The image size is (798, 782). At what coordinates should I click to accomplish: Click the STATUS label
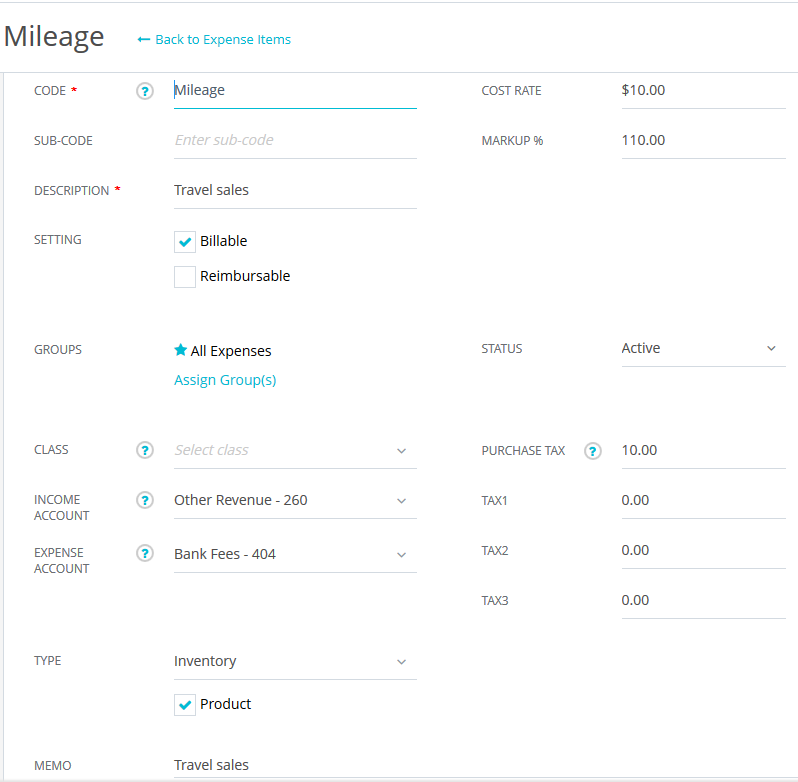click(x=502, y=349)
